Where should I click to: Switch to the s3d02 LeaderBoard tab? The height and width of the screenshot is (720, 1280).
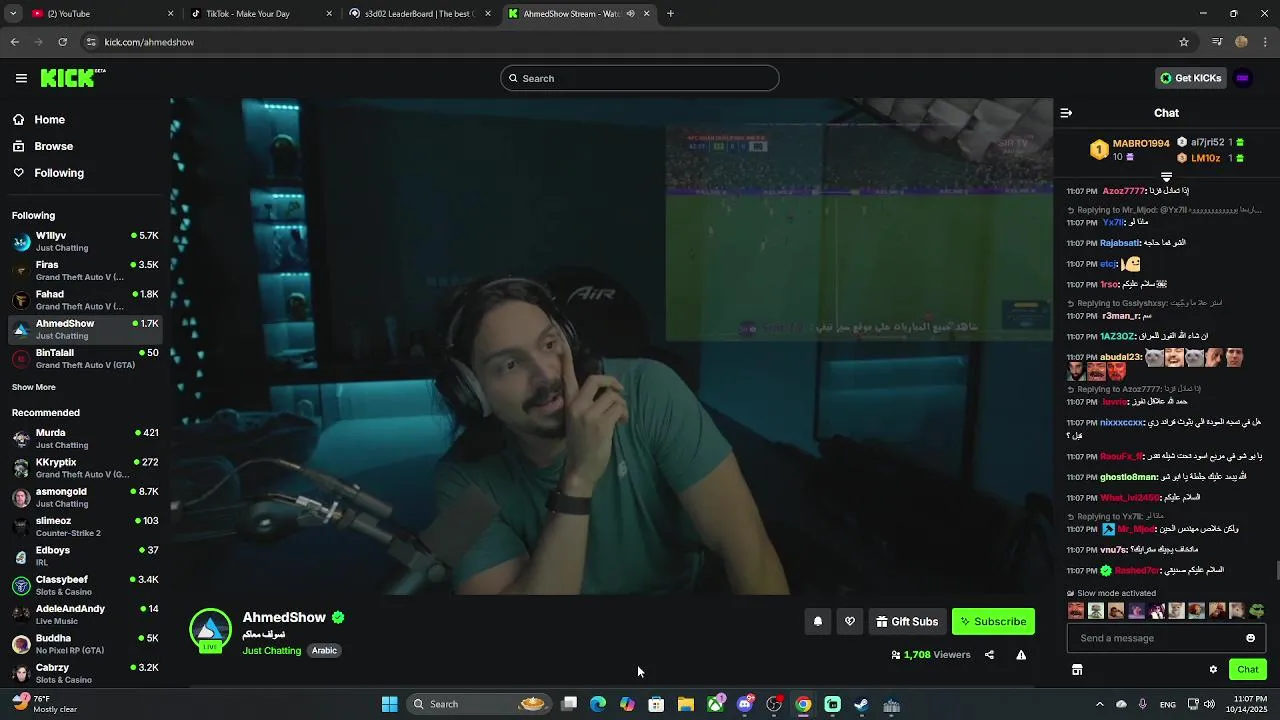(x=418, y=14)
